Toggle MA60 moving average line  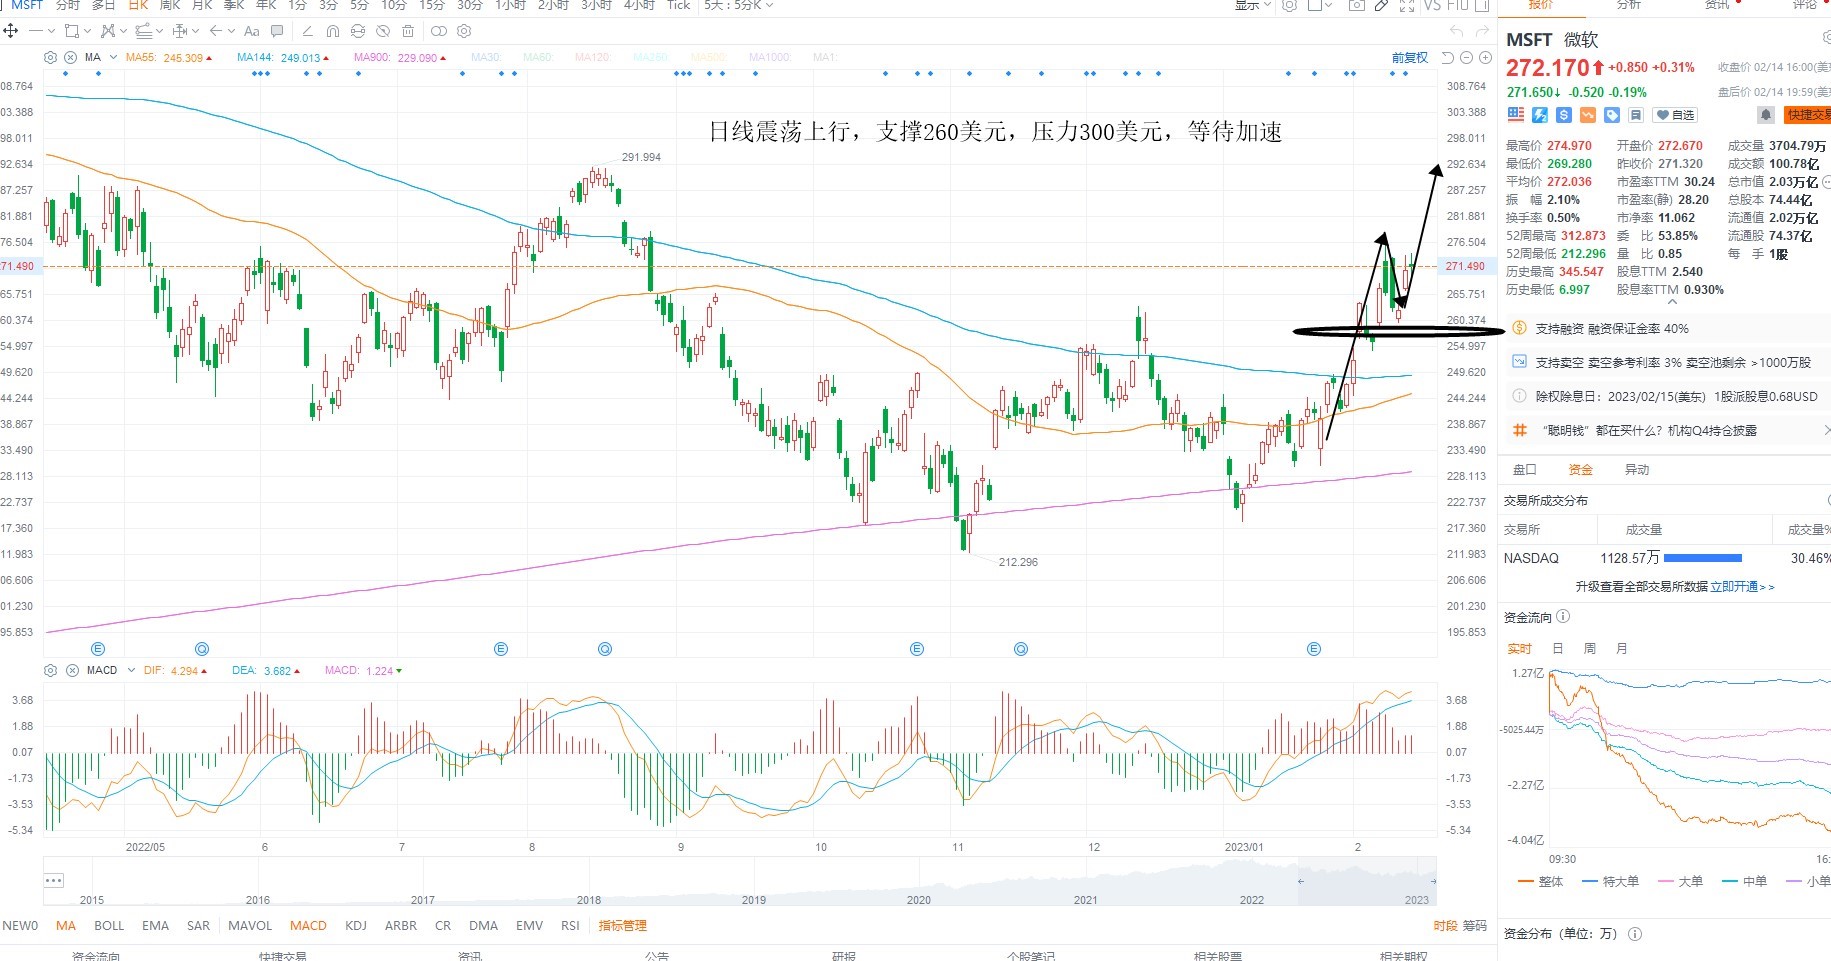pyautogui.click(x=538, y=57)
